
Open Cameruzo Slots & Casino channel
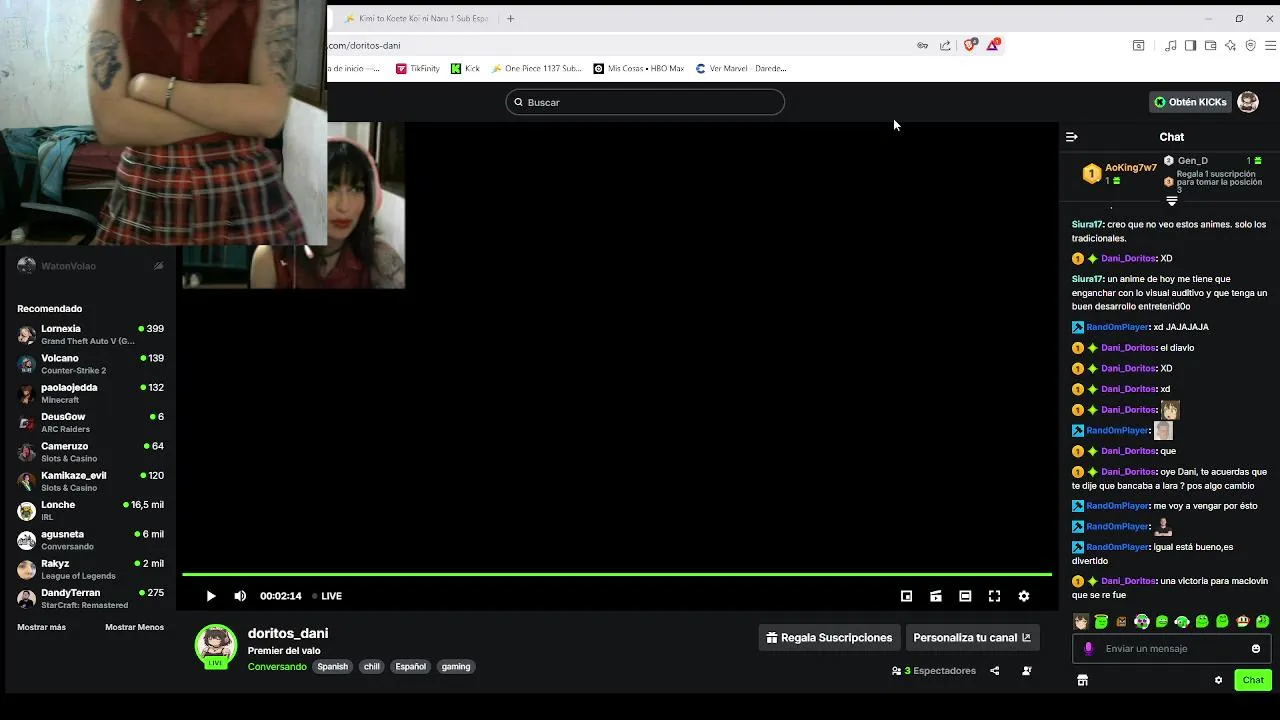(x=90, y=452)
